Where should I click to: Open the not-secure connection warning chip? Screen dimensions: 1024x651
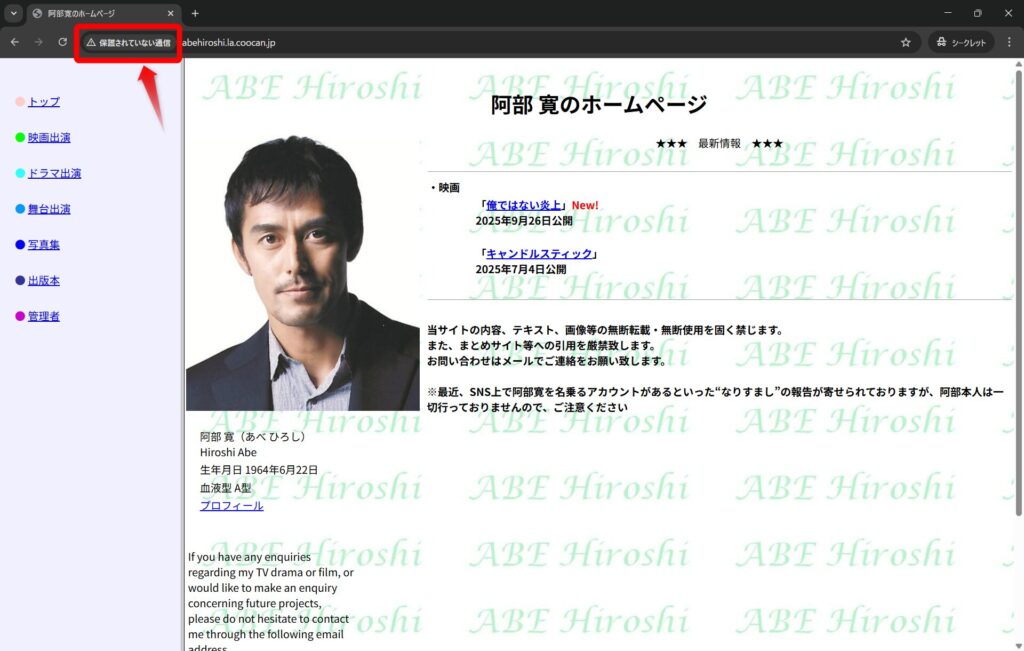coord(129,42)
